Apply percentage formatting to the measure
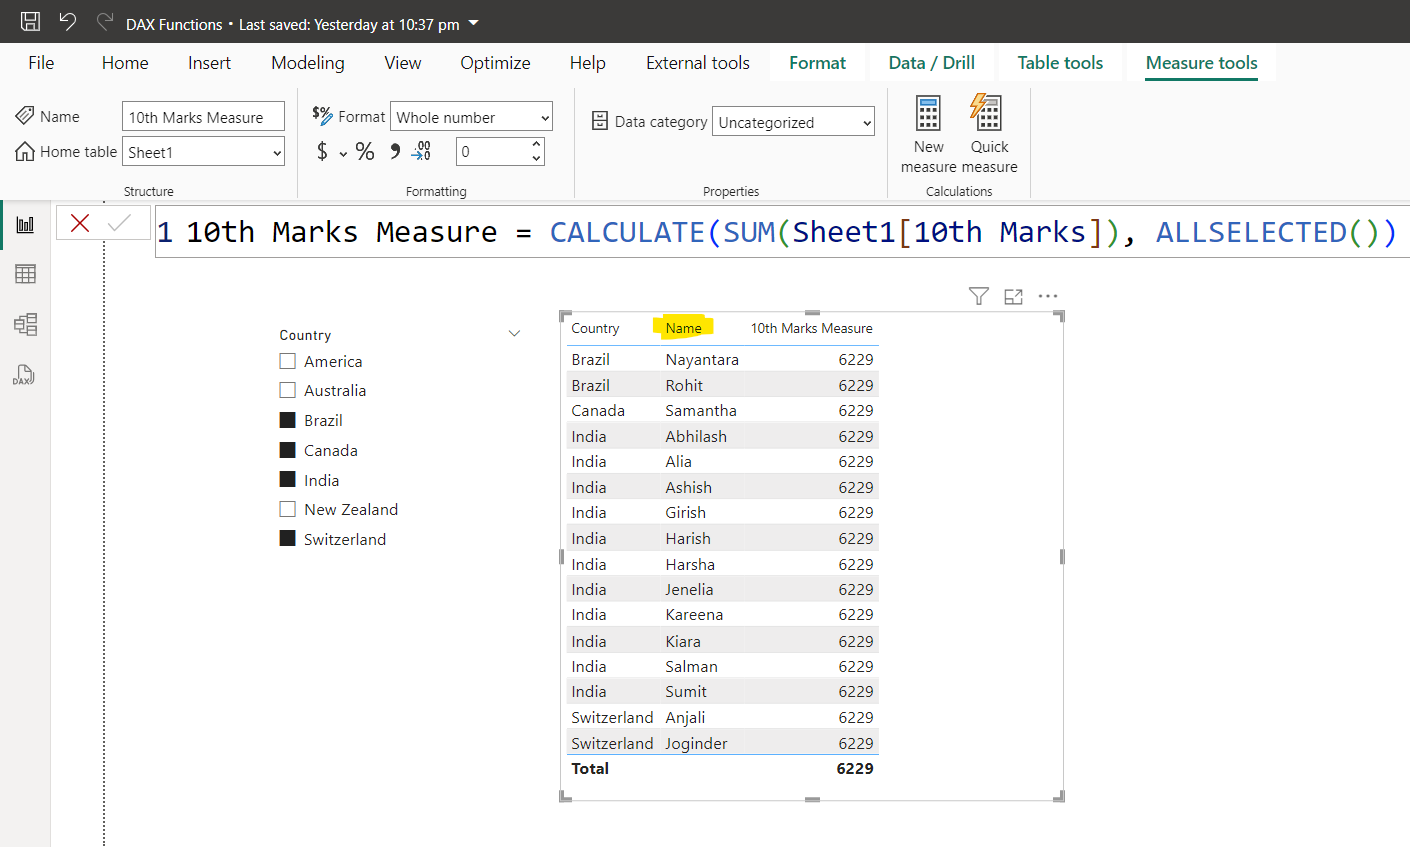The width and height of the screenshot is (1410, 847). (364, 151)
